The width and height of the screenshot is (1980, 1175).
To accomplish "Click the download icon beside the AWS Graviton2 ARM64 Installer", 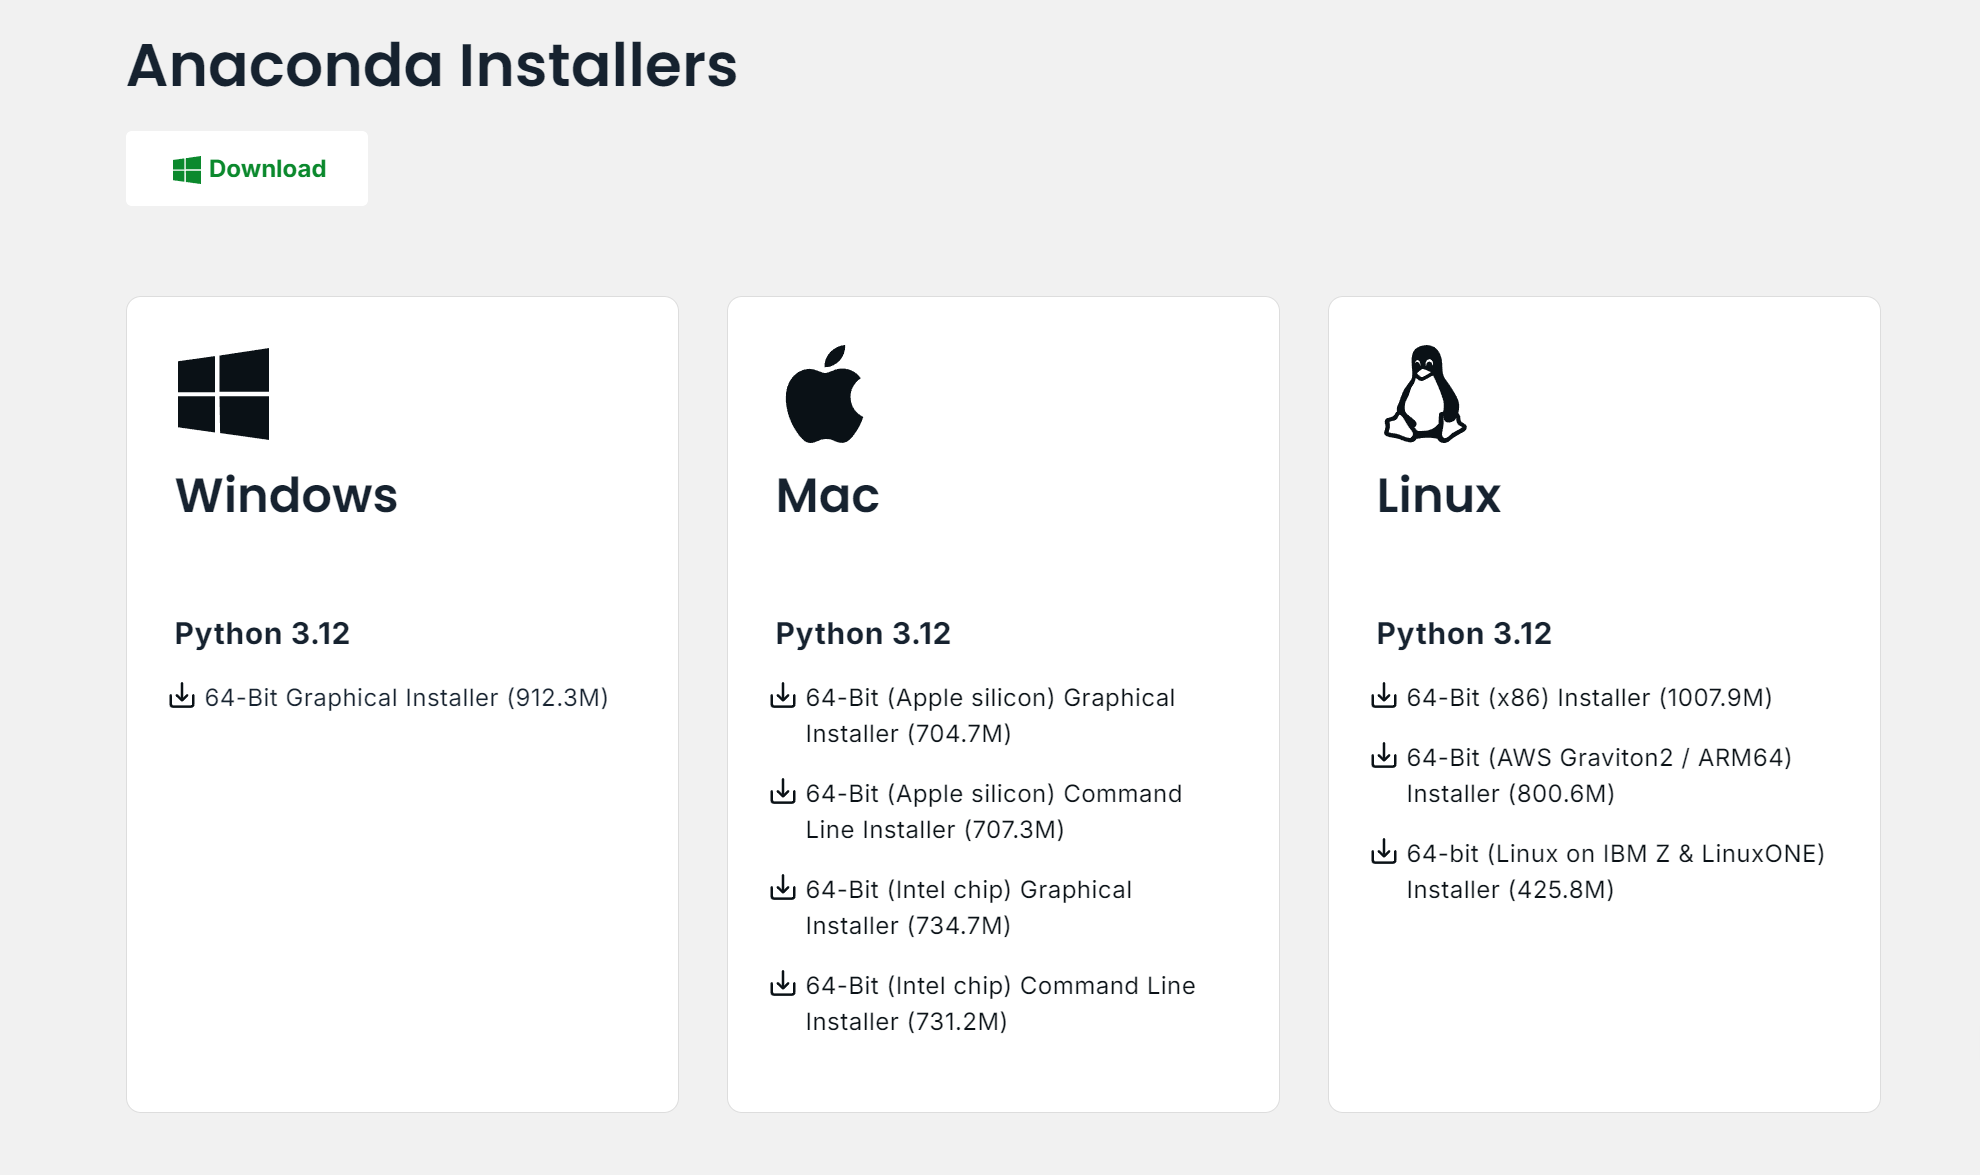I will pos(1384,756).
